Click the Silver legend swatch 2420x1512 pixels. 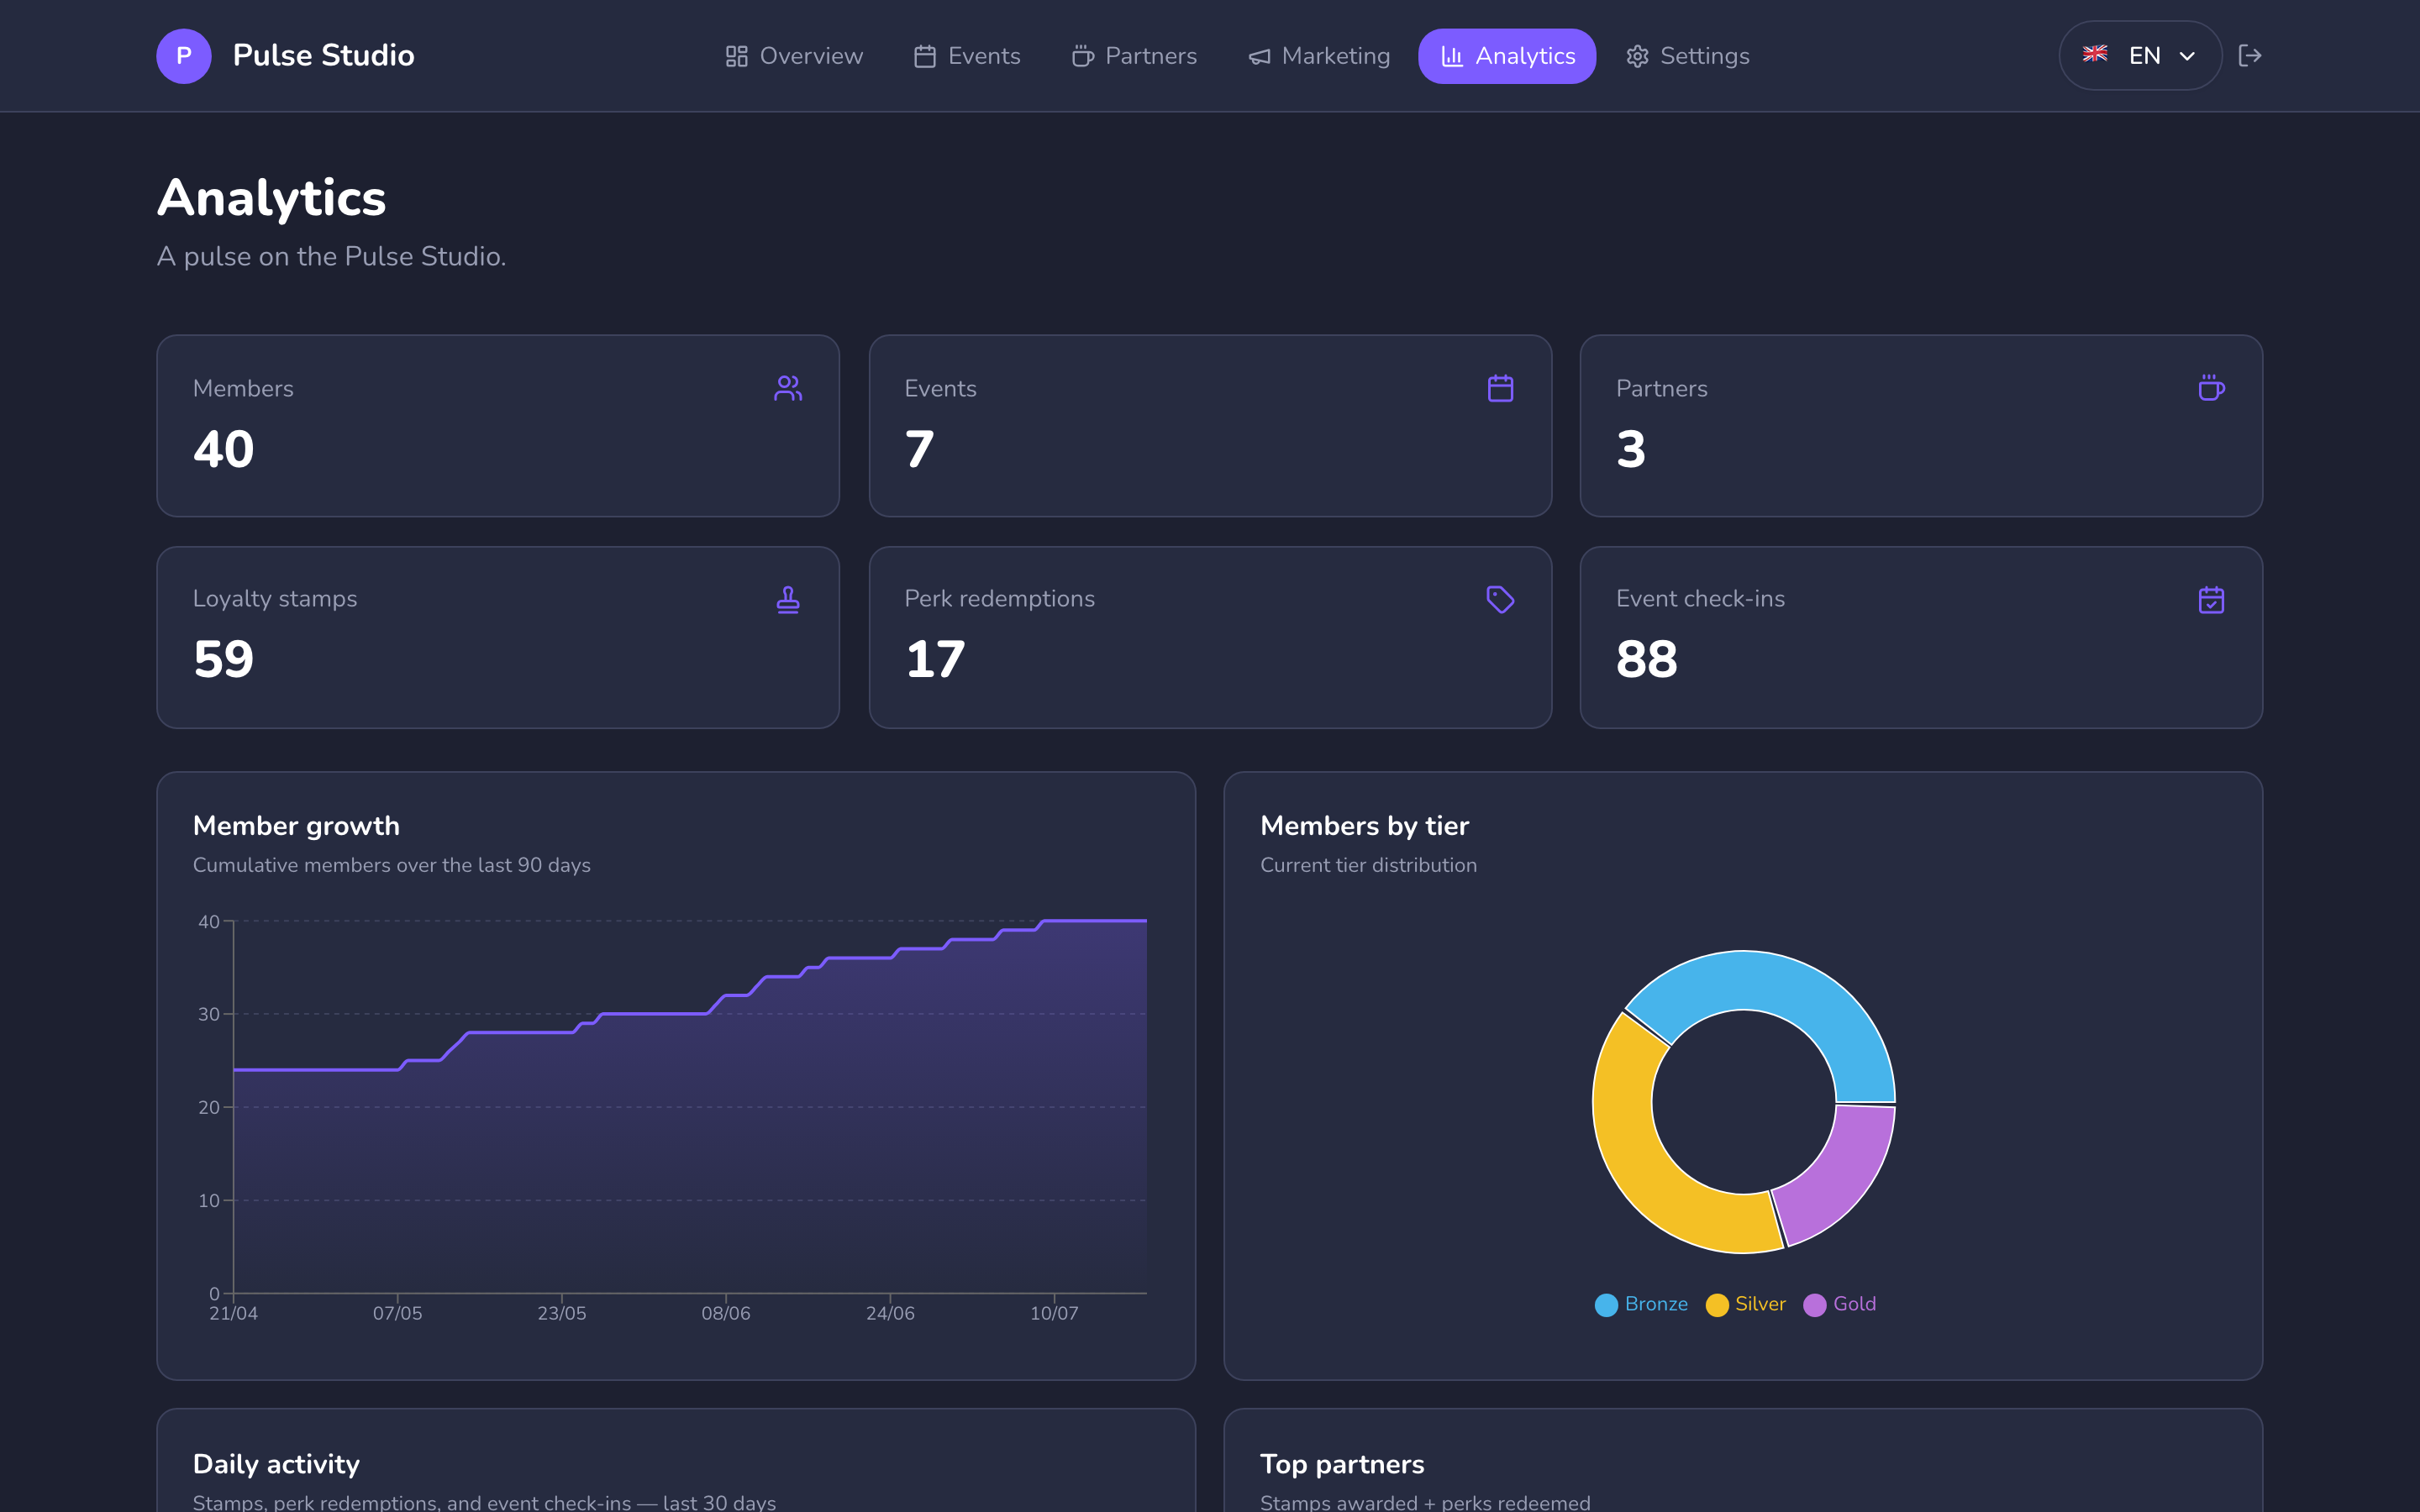point(1717,1305)
